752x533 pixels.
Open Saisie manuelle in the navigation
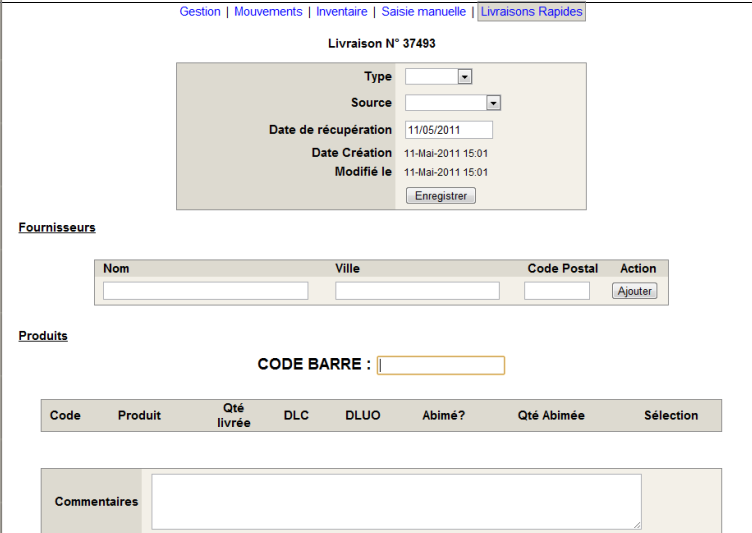coord(423,12)
